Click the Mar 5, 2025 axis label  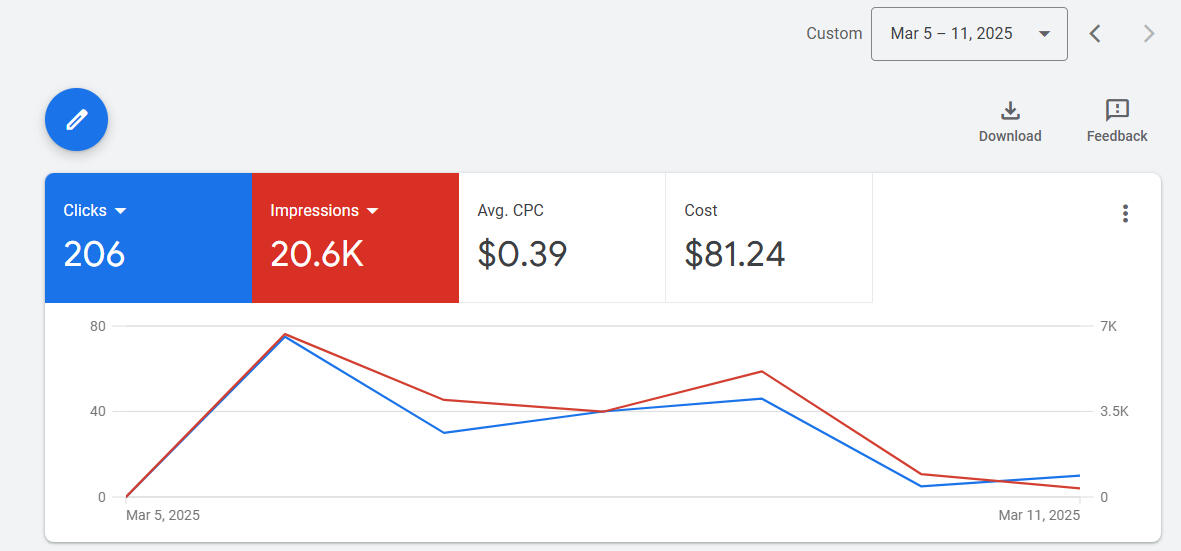163,515
